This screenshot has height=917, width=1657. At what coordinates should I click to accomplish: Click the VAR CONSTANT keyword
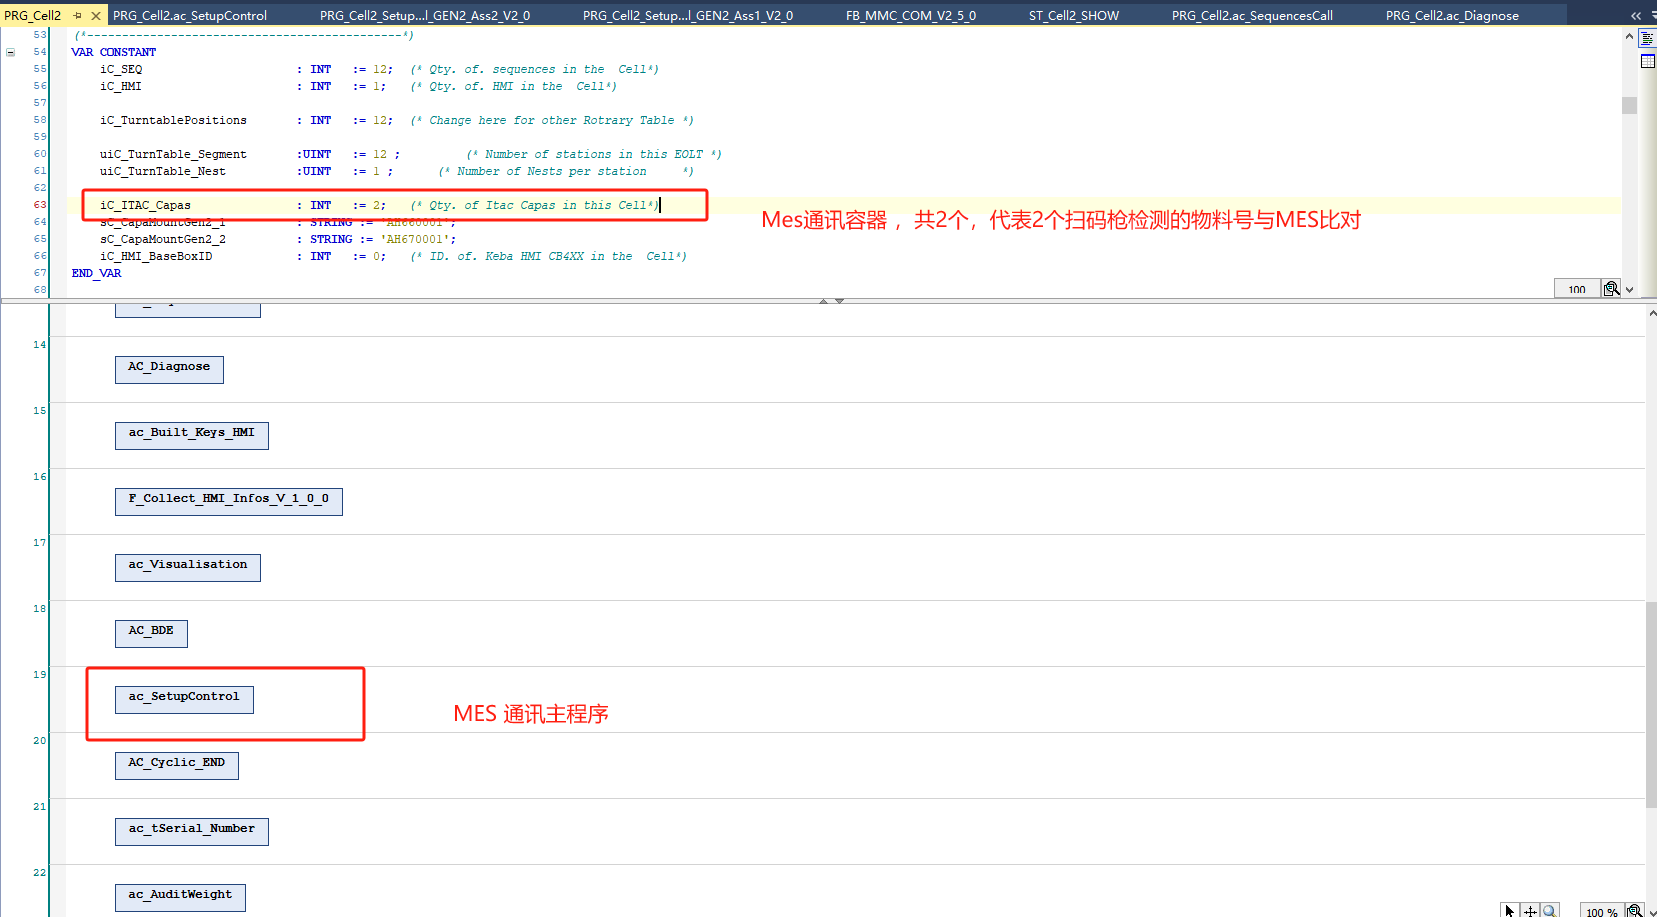(x=113, y=52)
